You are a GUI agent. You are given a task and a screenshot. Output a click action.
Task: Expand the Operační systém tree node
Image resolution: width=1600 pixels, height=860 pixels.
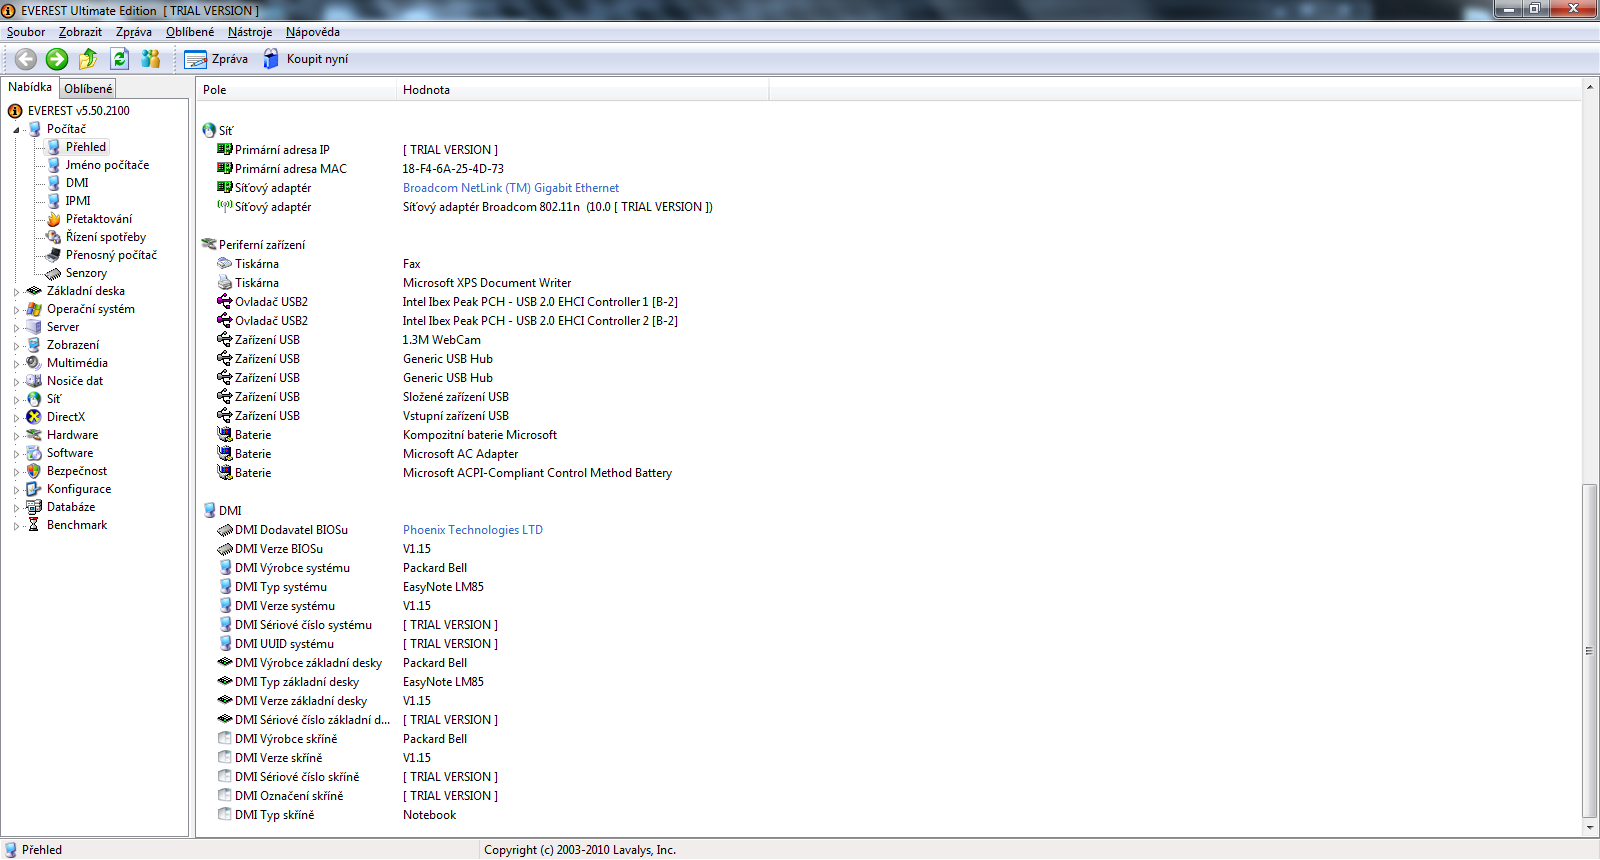tap(17, 310)
